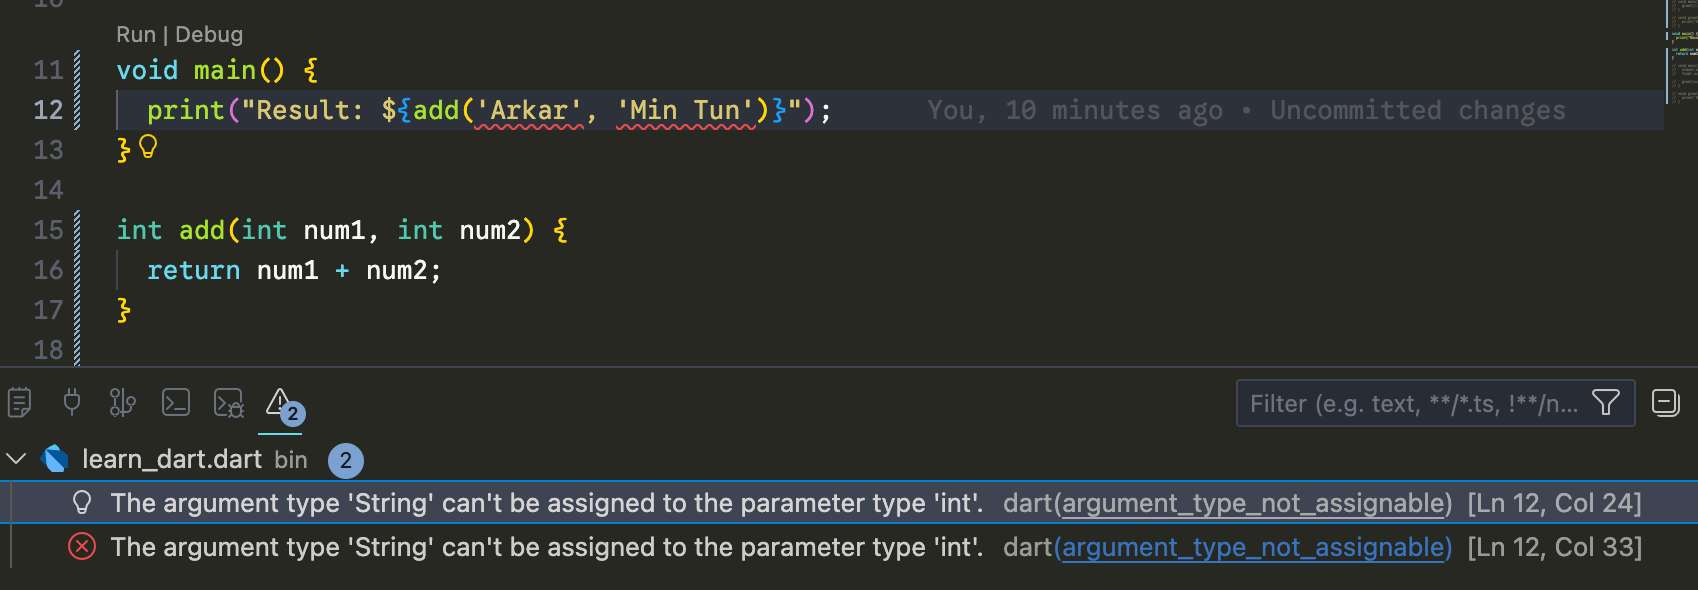The height and width of the screenshot is (590, 1698).
Task: Open argument_type_not_assignable link in first problem
Action: 1256,503
